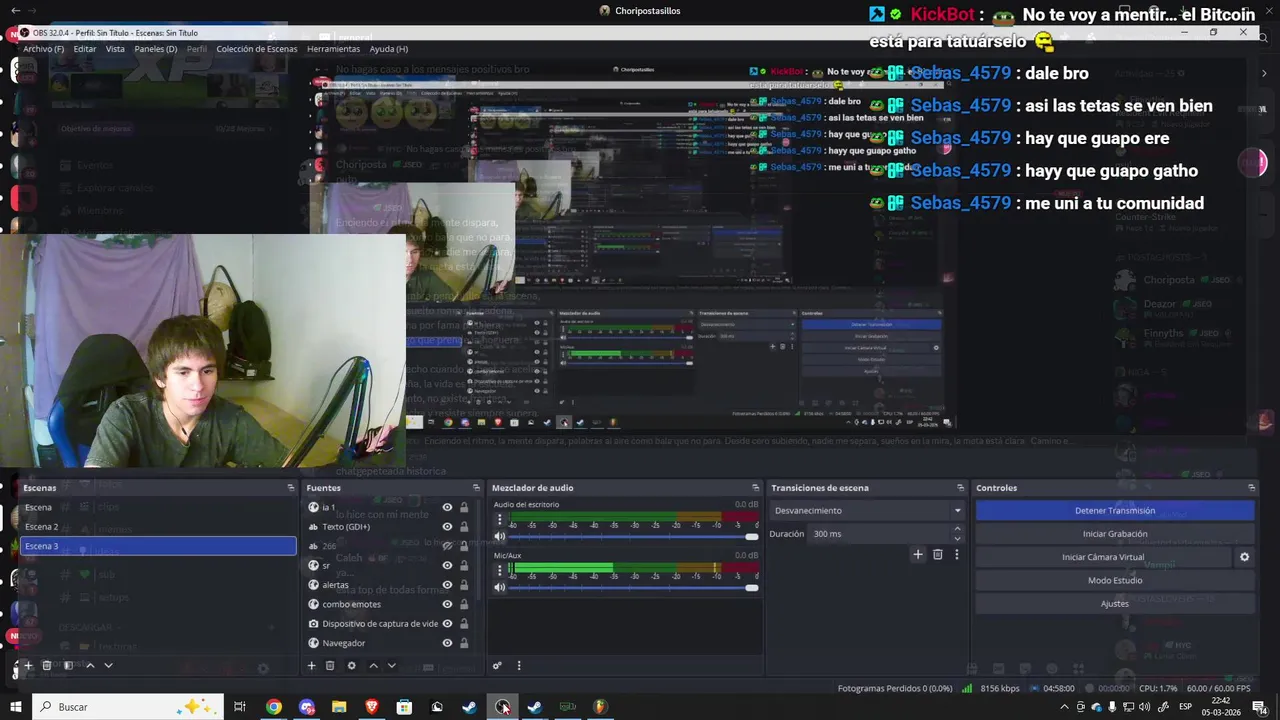Open advanced audio properties gears icon
1280x720 pixels.
pyautogui.click(x=497, y=665)
